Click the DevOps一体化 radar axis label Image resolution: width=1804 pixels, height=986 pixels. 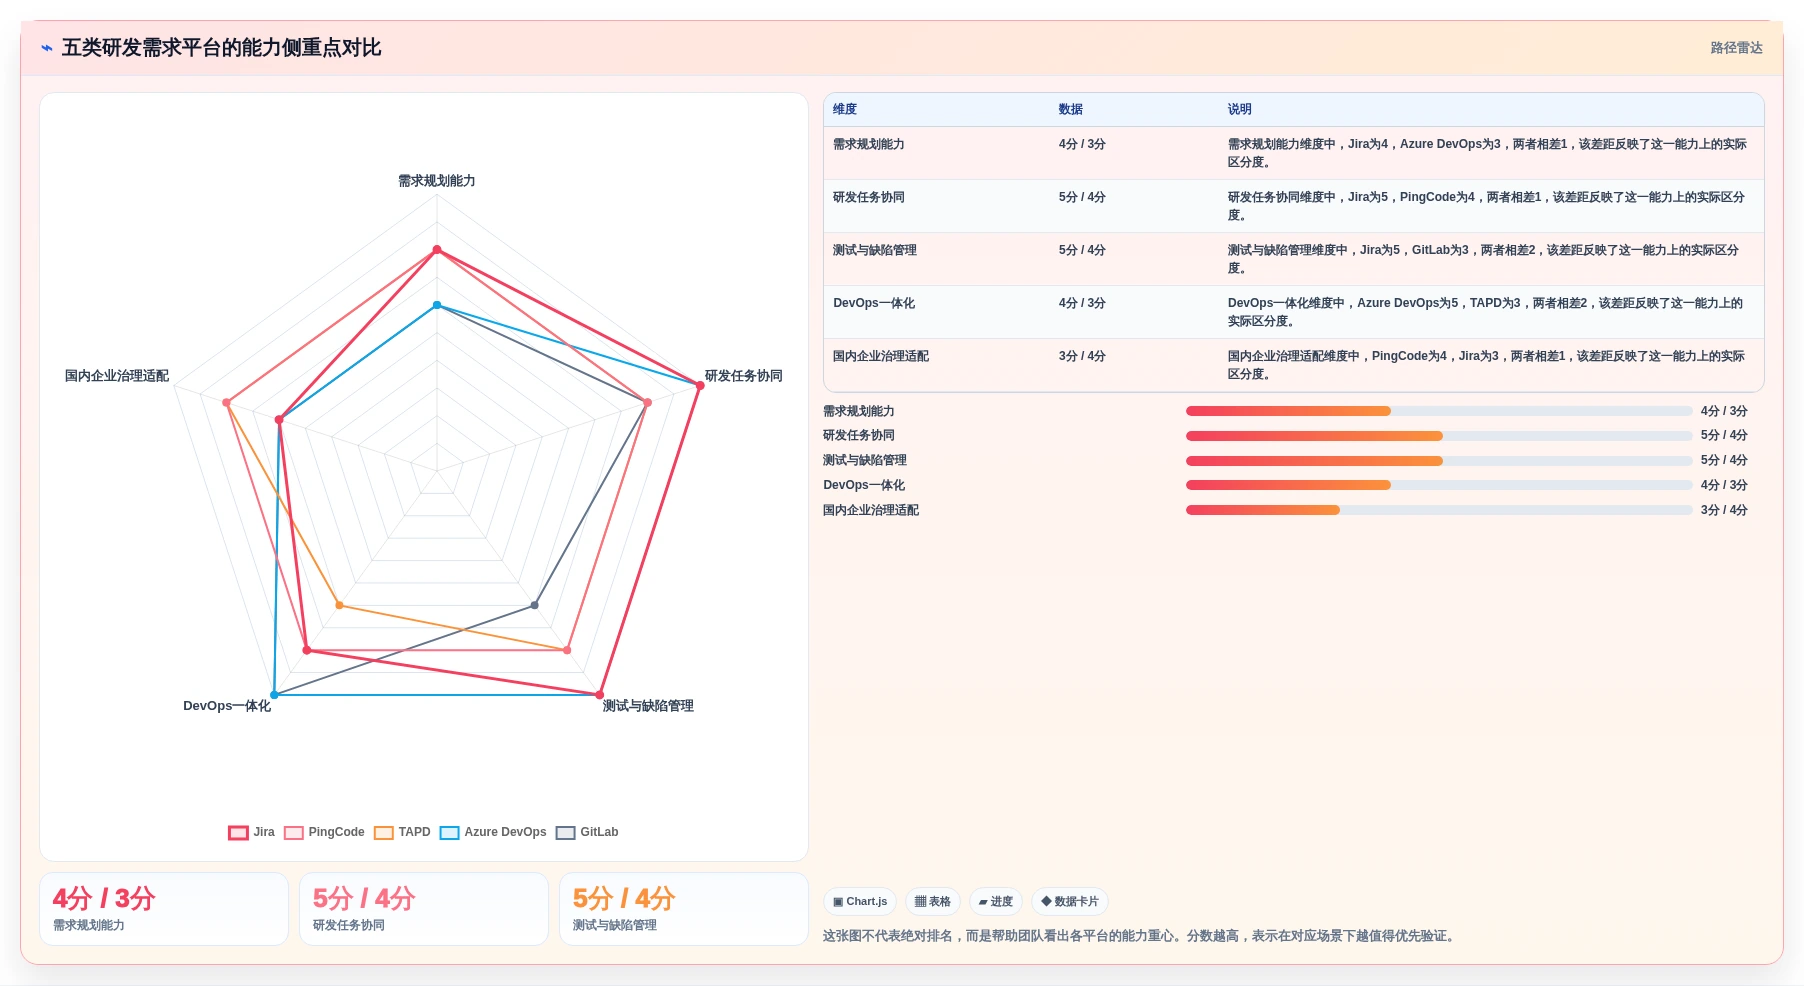[227, 706]
